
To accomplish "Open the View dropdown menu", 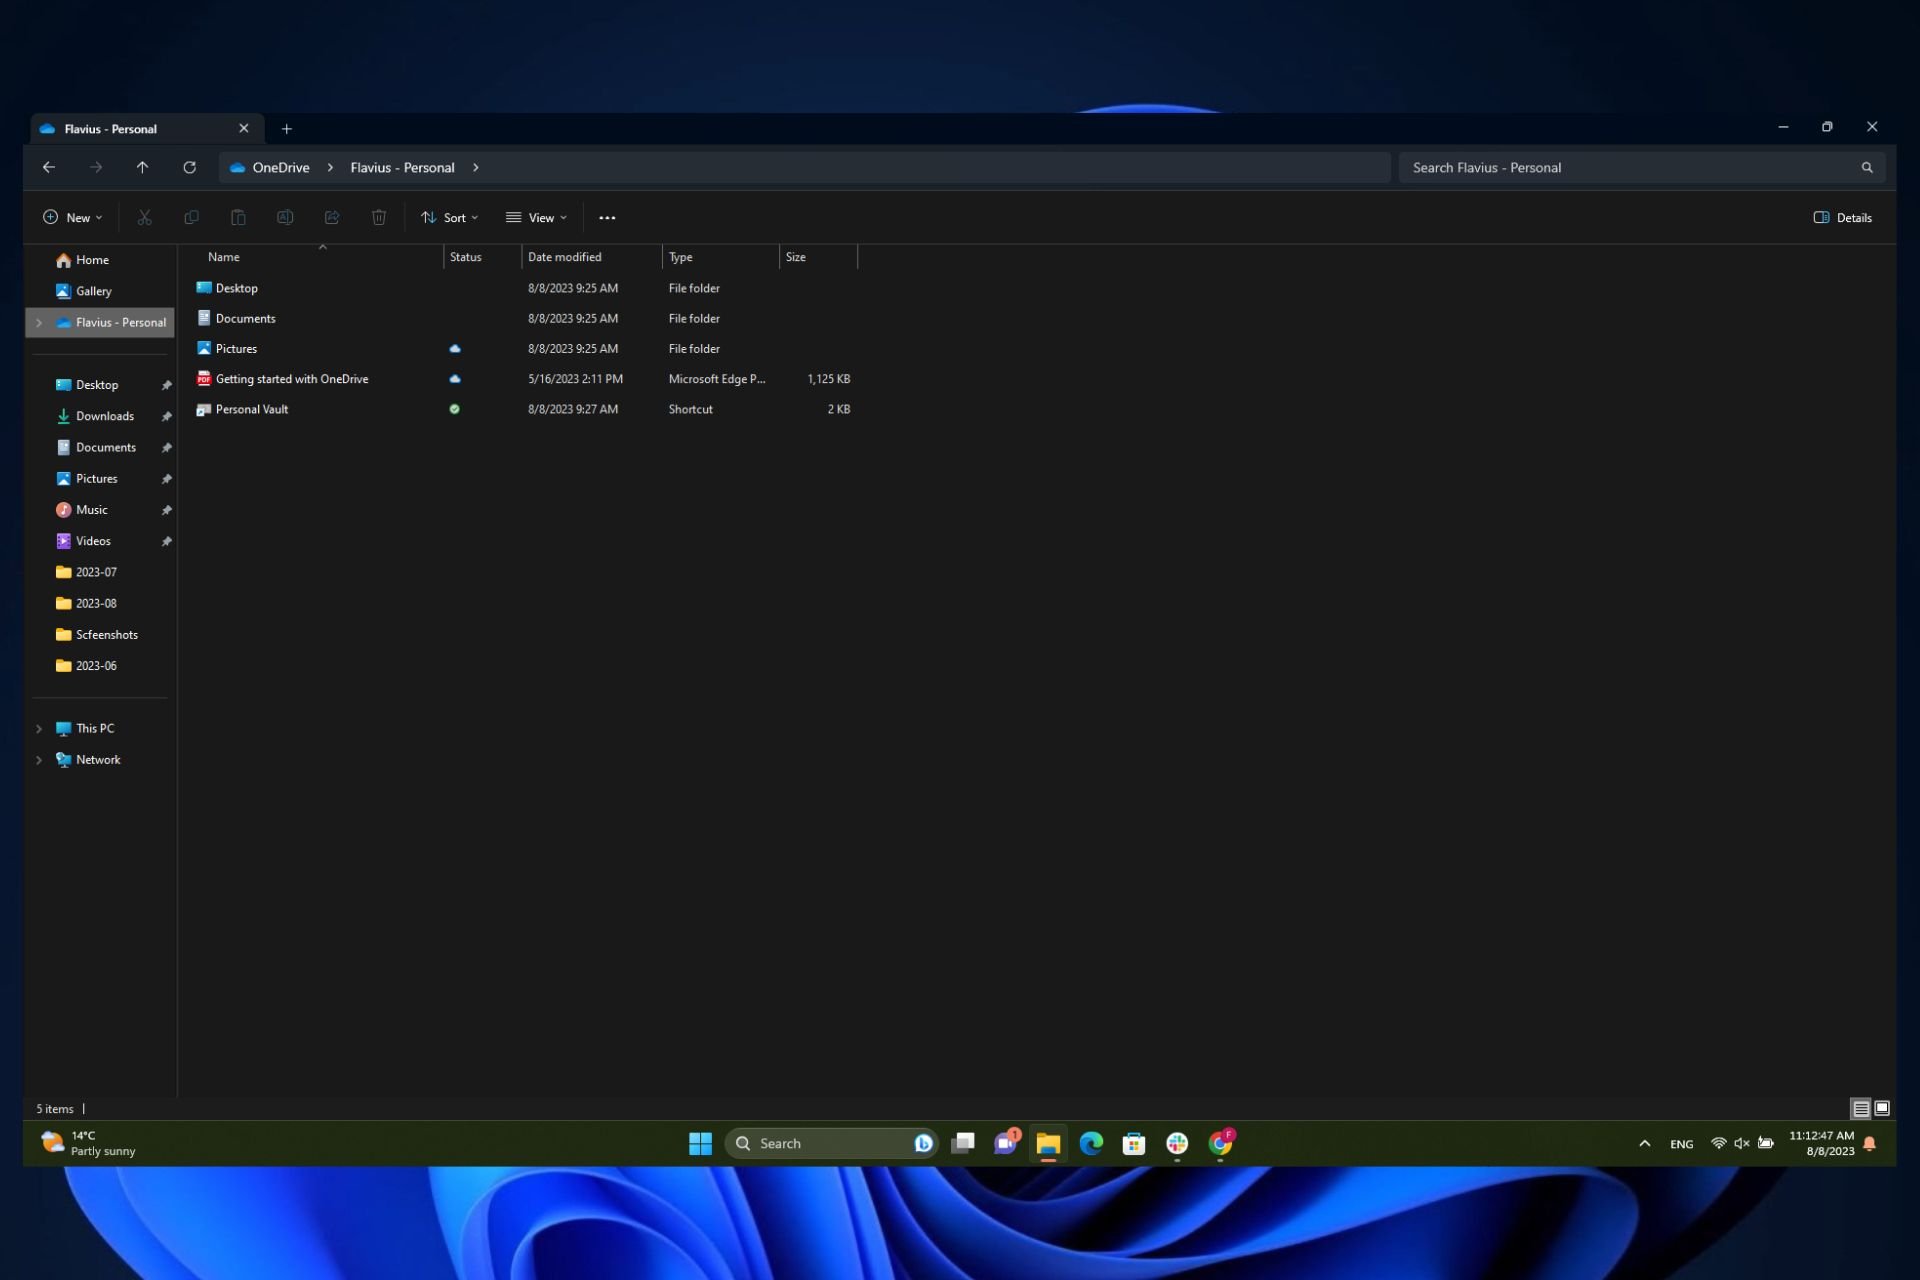I will pyautogui.click(x=537, y=217).
